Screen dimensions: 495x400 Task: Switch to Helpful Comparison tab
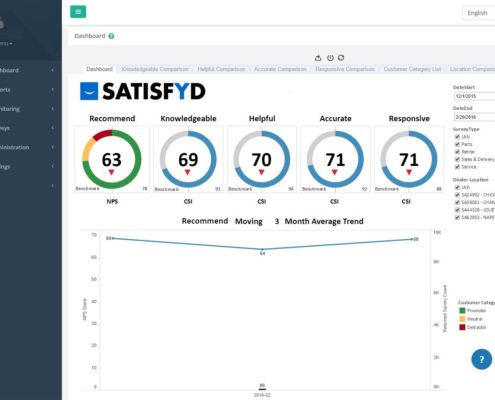221,69
